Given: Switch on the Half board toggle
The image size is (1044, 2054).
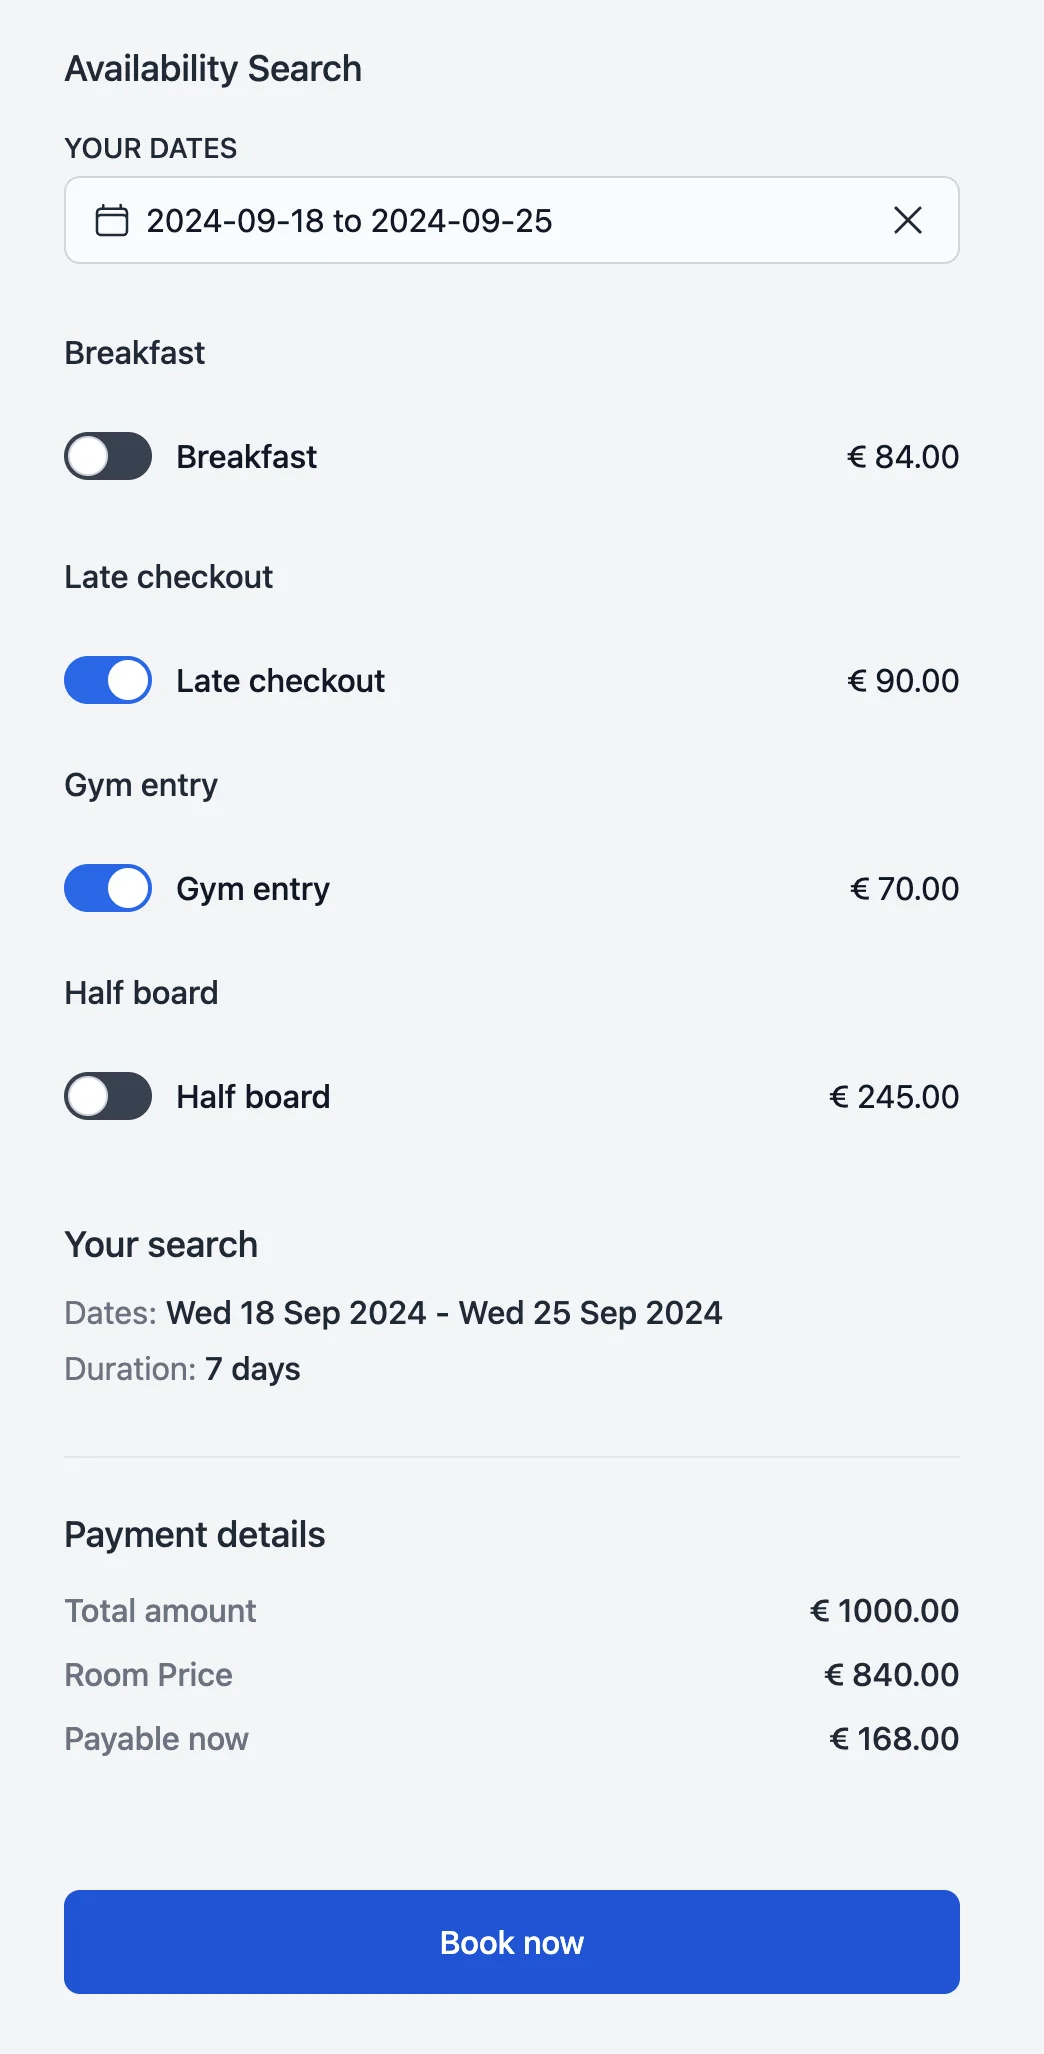Looking at the screenshot, I should (x=108, y=1096).
